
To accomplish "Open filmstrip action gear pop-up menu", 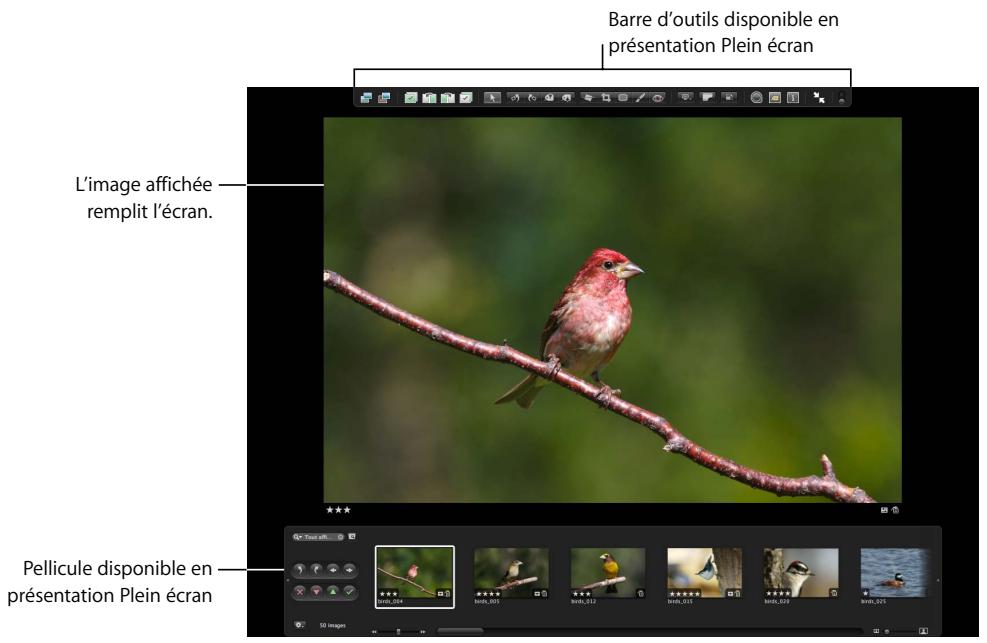I will click(300, 625).
